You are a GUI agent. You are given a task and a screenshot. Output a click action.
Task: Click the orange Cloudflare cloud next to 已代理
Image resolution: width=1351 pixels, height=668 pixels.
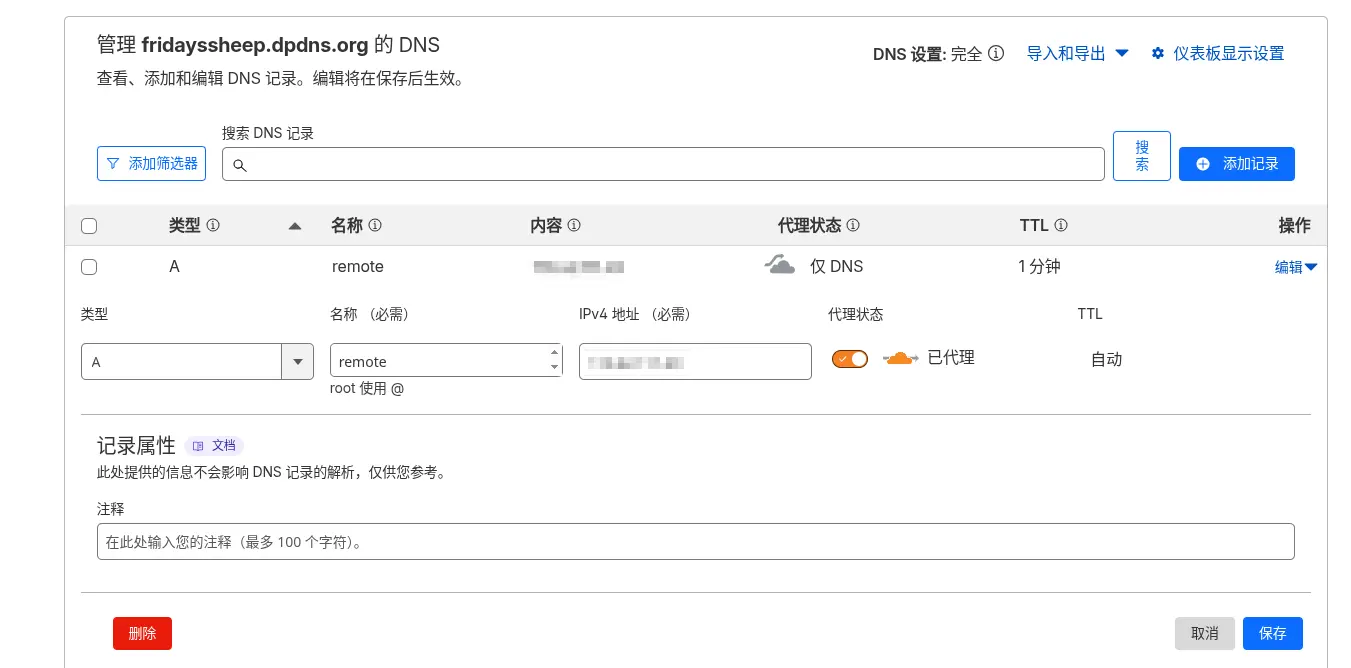click(x=899, y=358)
